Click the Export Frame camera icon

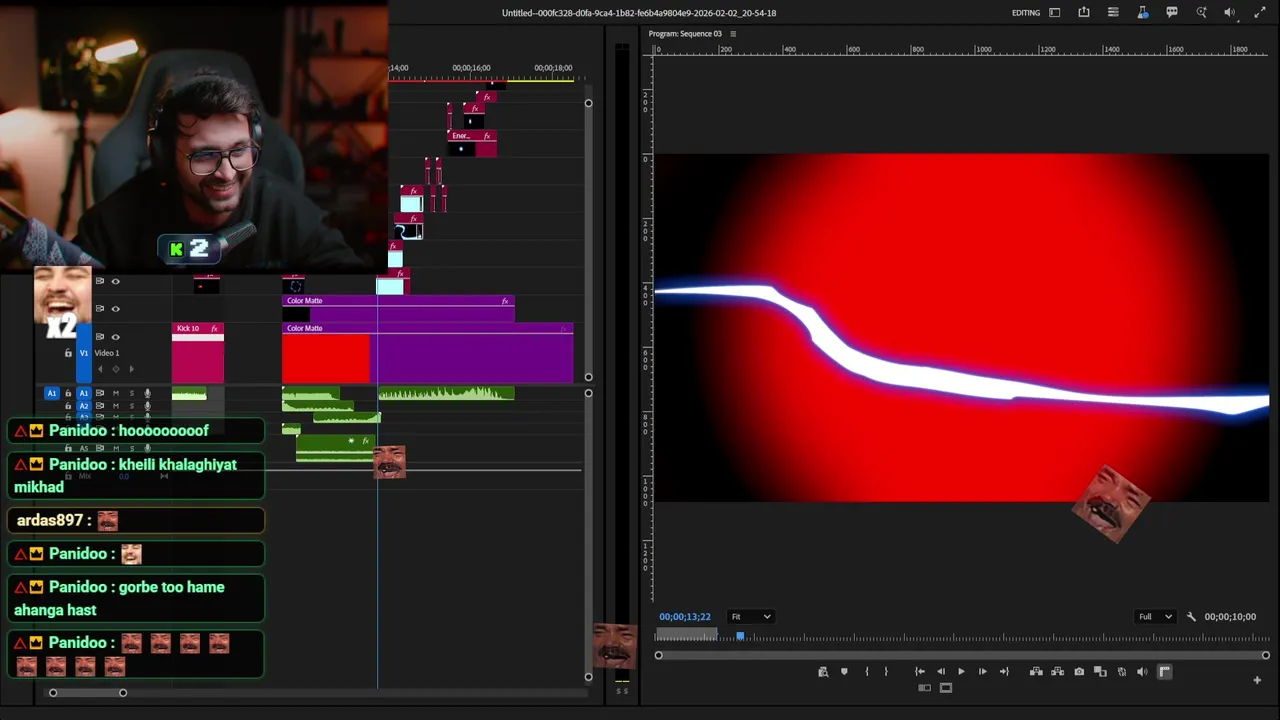[1079, 672]
